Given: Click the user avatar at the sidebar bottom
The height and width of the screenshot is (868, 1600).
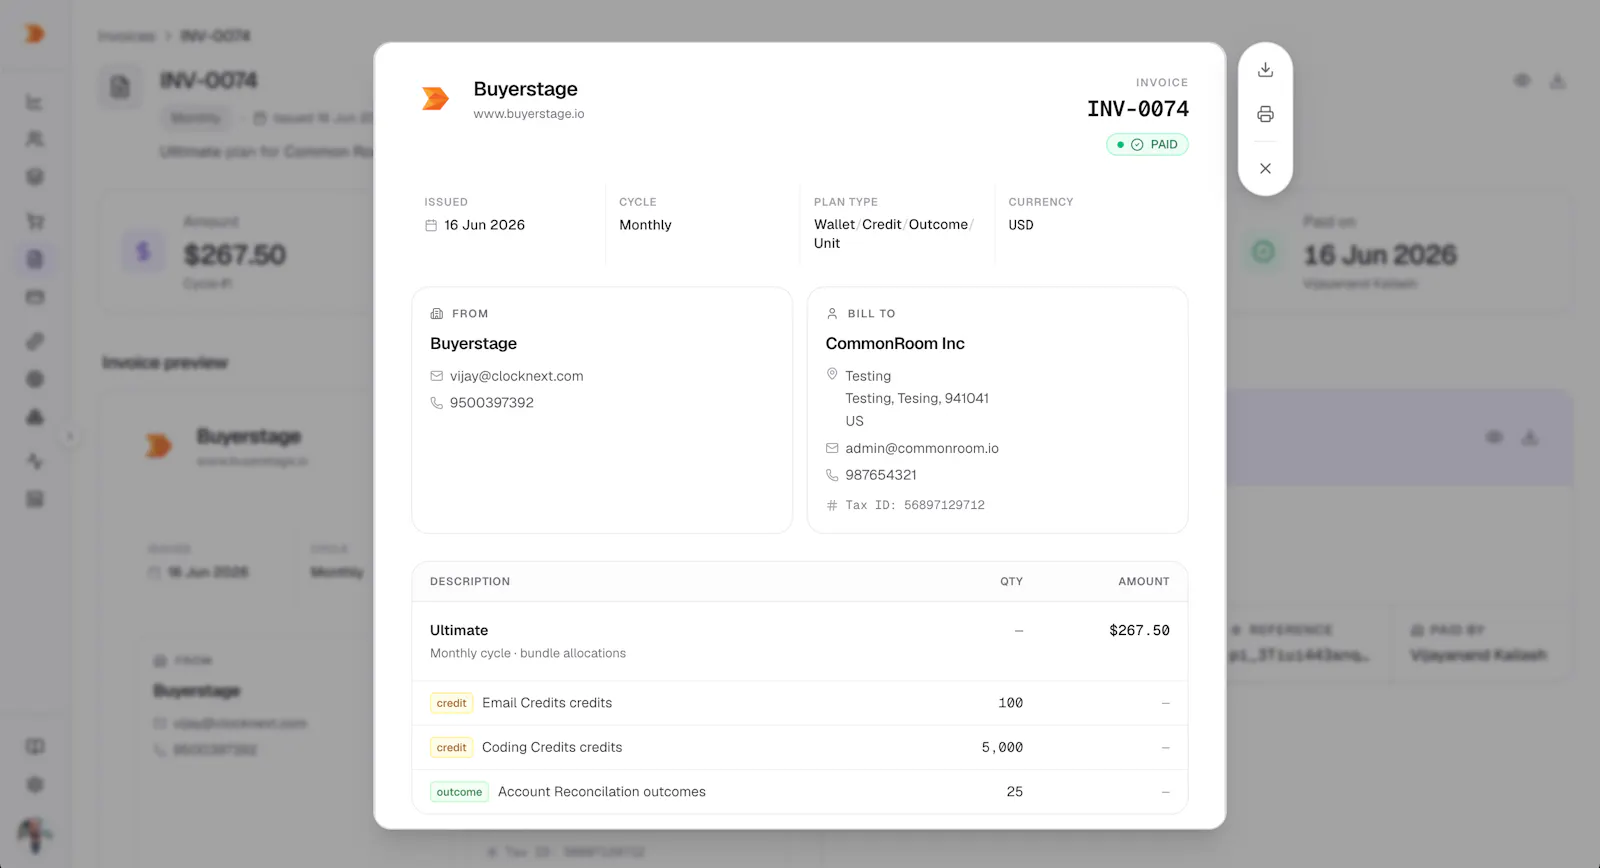Looking at the screenshot, I should click(35, 834).
